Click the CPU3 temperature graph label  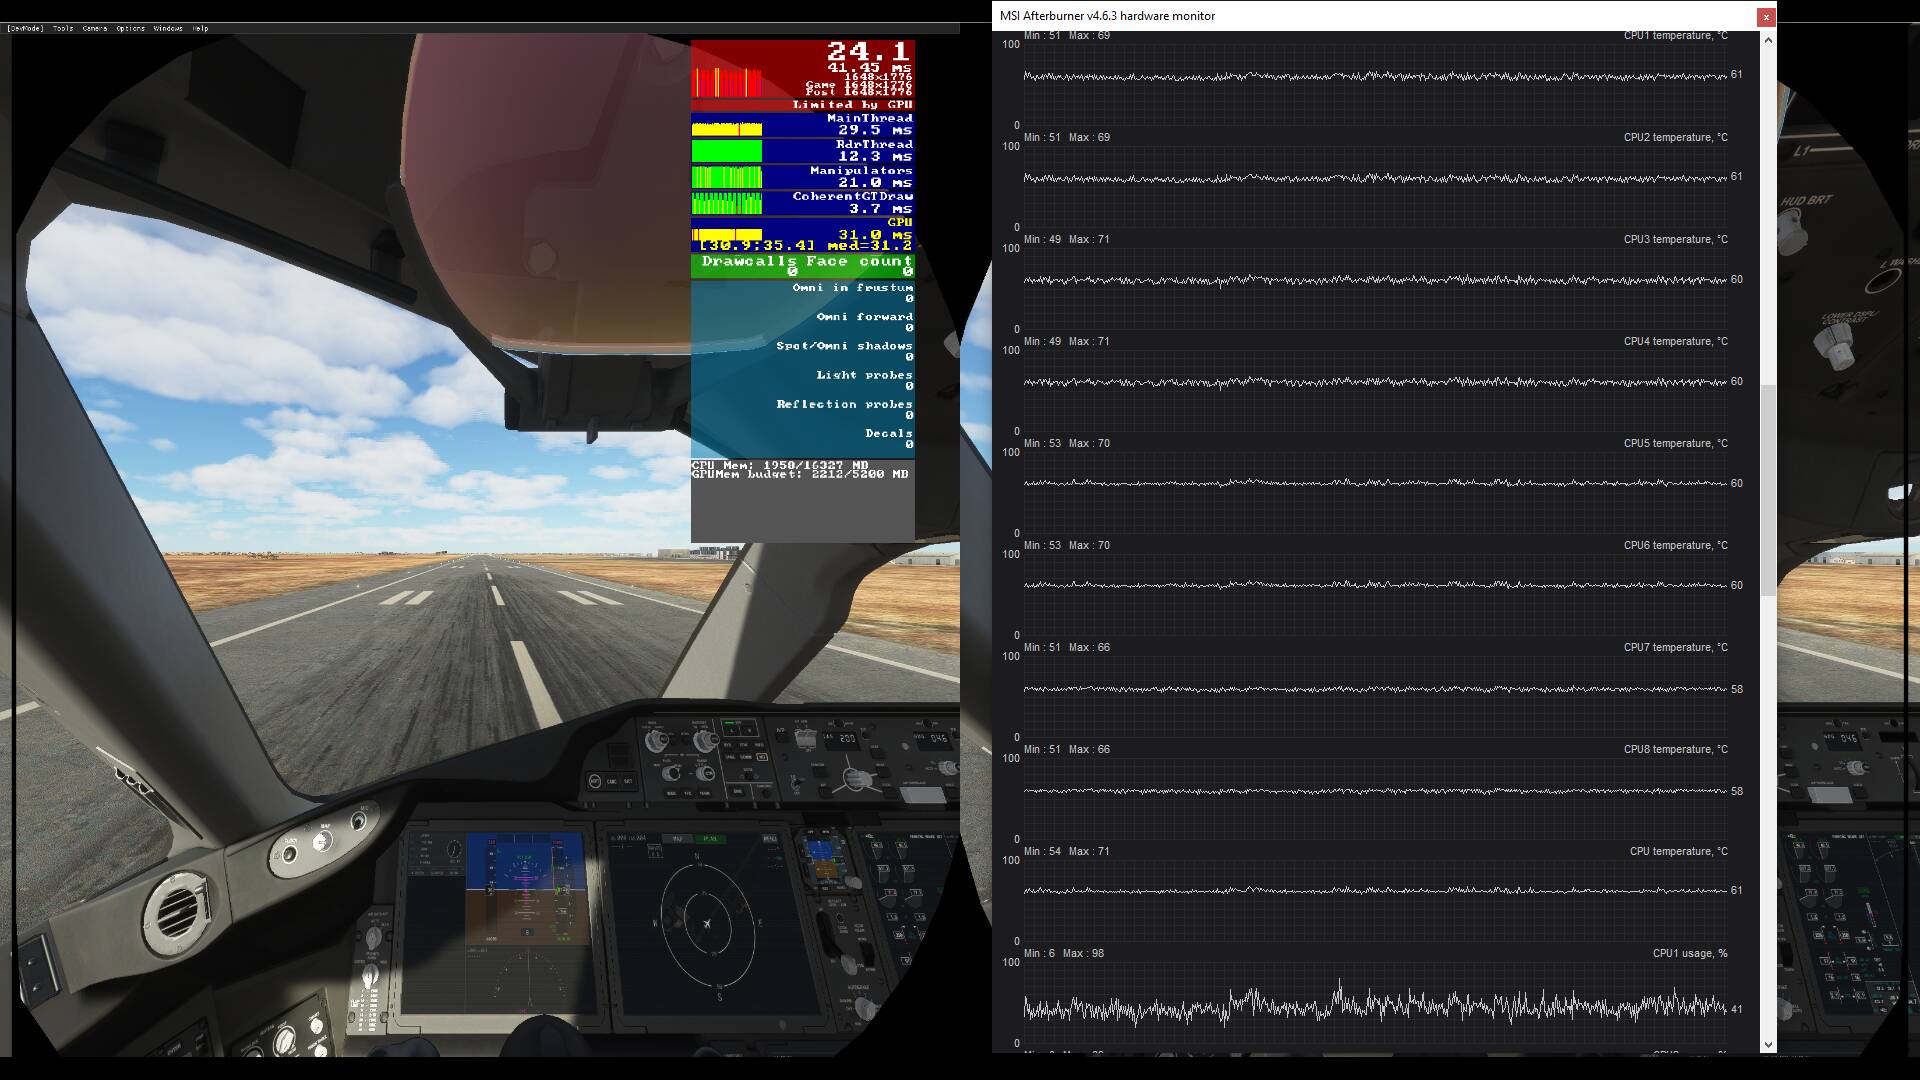(1675, 239)
